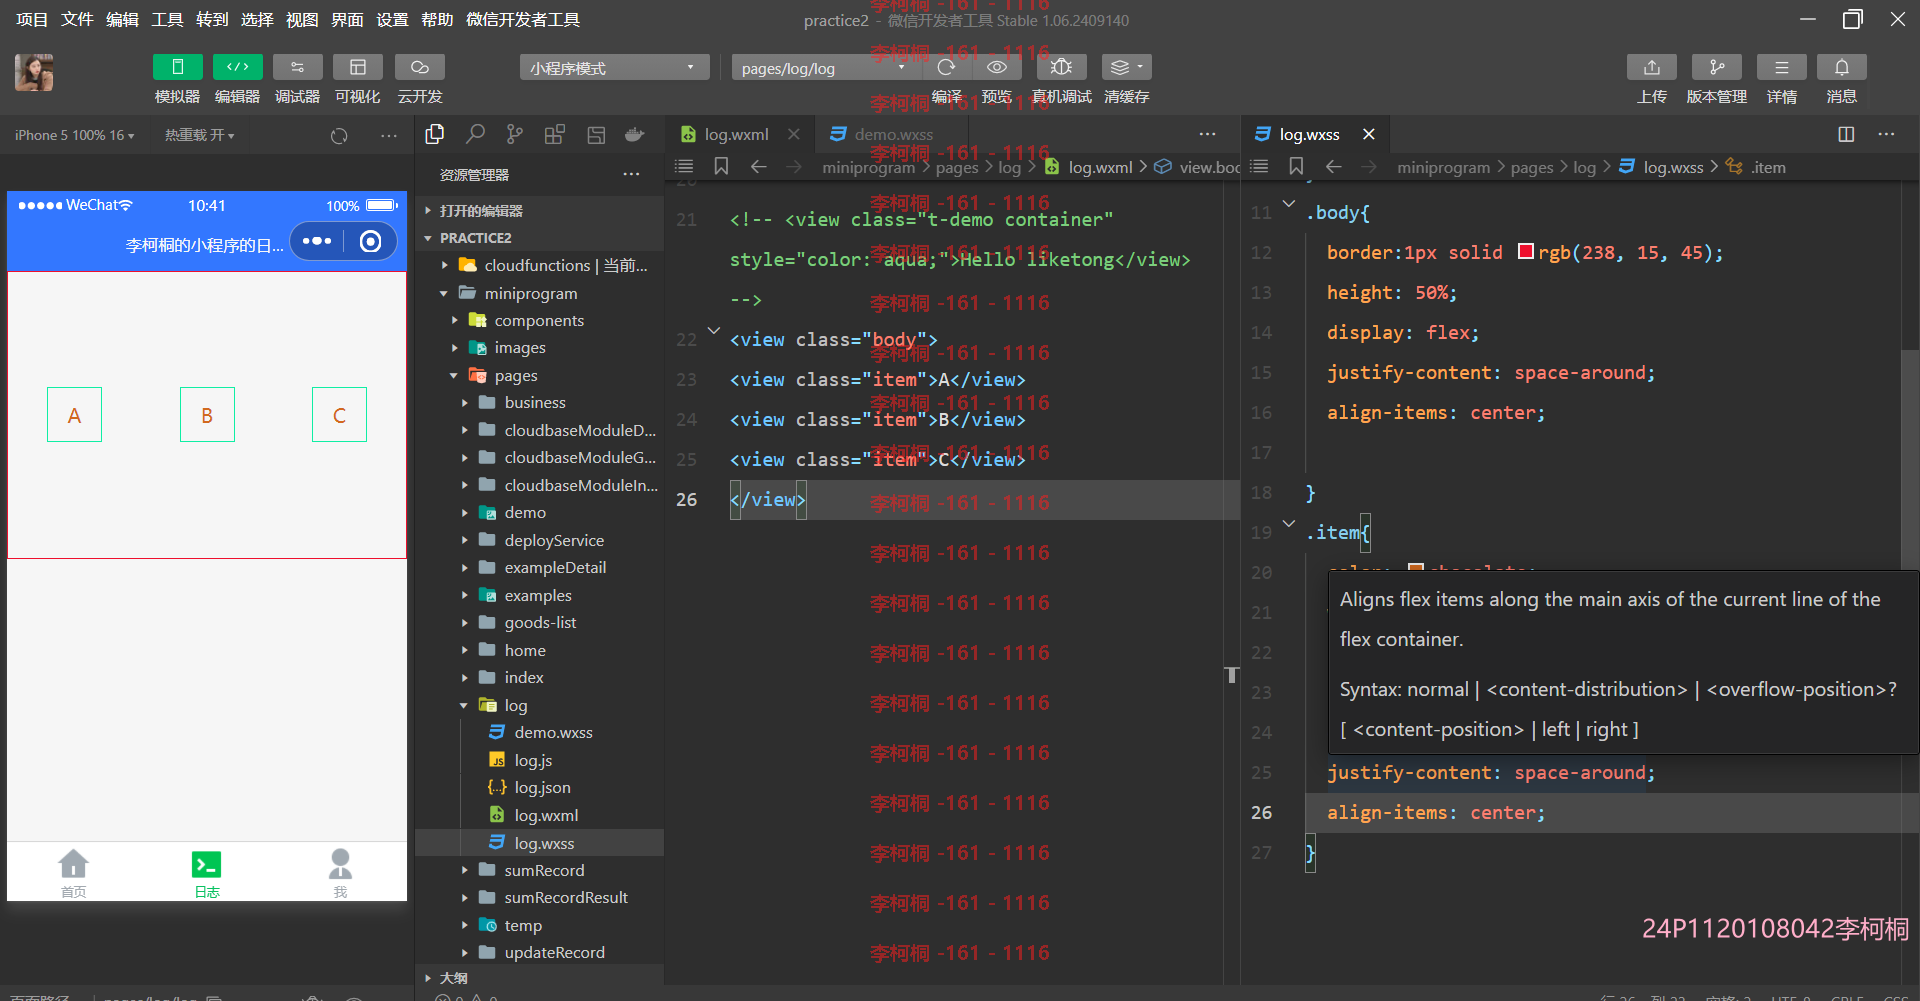Open version management (版本管理)
Screen dimensions: 1920x1001
pyautogui.click(x=1717, y=67)
